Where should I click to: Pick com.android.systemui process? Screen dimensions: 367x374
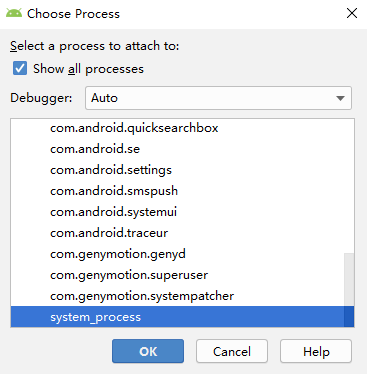click(182, 212)
